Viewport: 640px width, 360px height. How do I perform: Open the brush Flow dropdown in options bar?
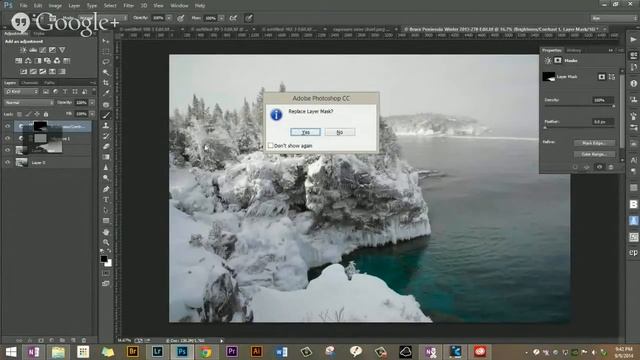pos(221,18)
